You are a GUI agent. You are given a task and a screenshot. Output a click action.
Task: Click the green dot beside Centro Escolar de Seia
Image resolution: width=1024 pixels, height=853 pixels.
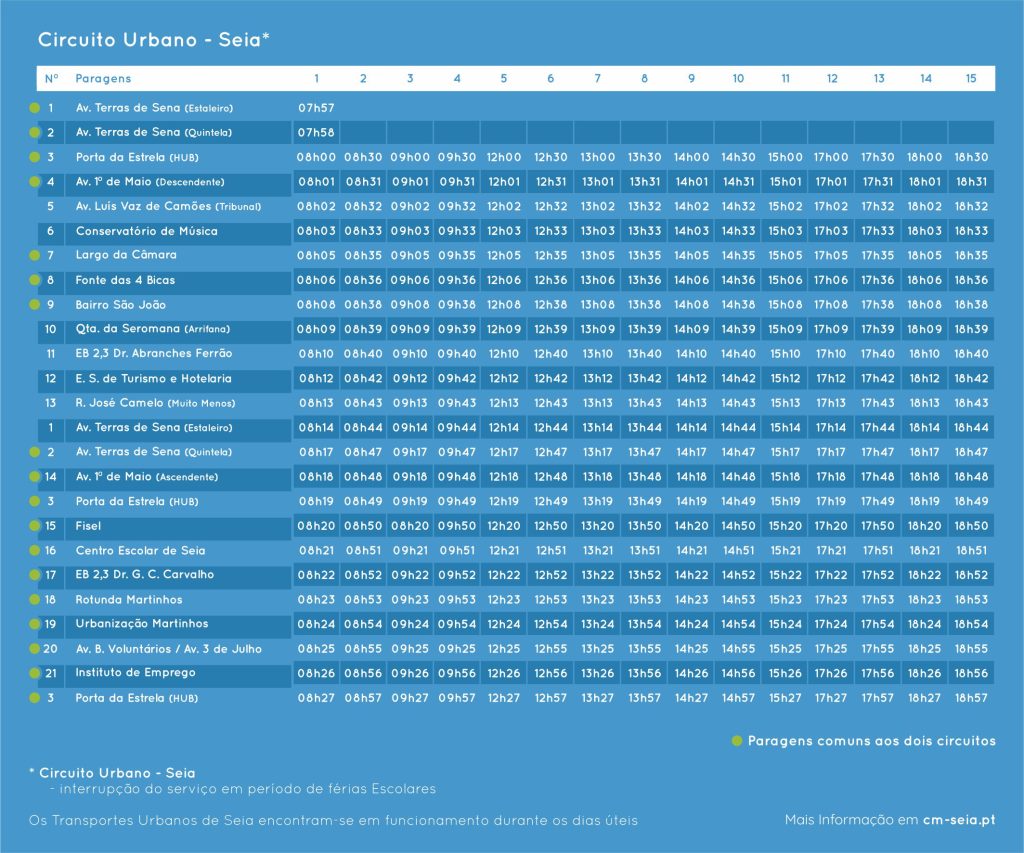coord(35,551)
